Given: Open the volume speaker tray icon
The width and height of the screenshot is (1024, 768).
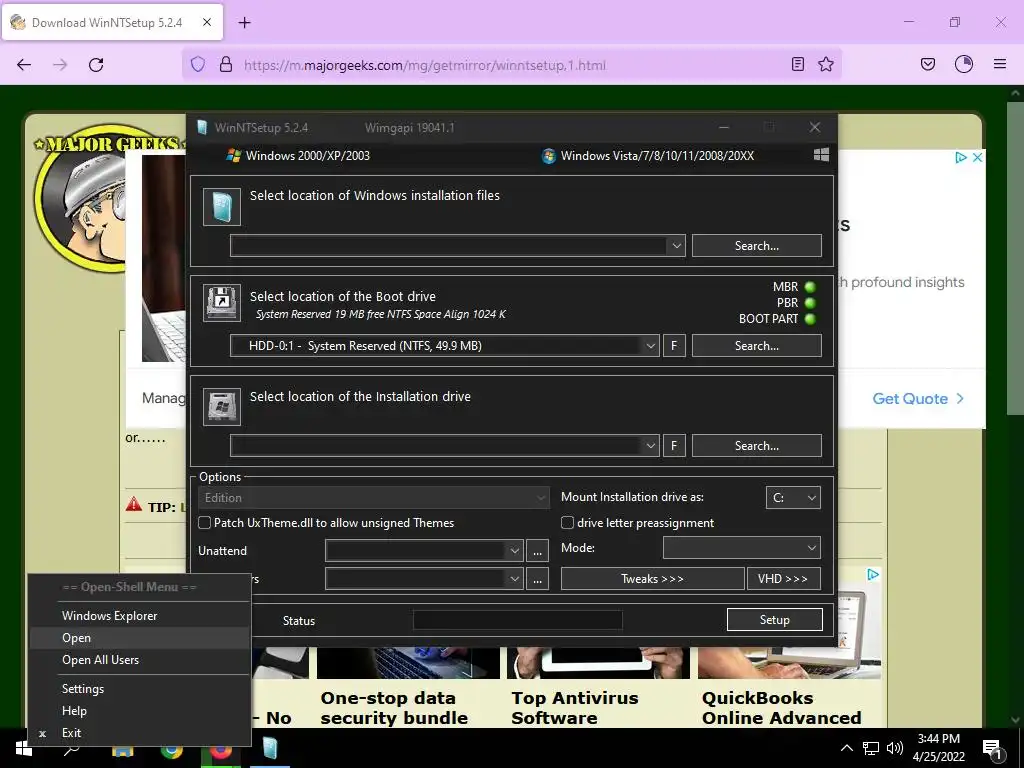Looking at the screenshot, I should 895,748.
